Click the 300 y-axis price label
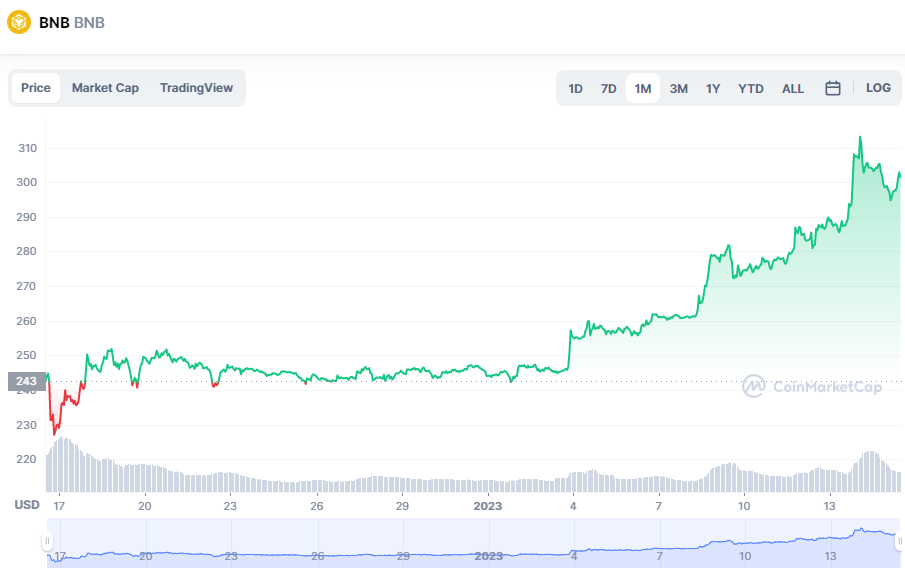Image resolution: width=905 pixels, height=573 pixels. (x=26, y=182)
